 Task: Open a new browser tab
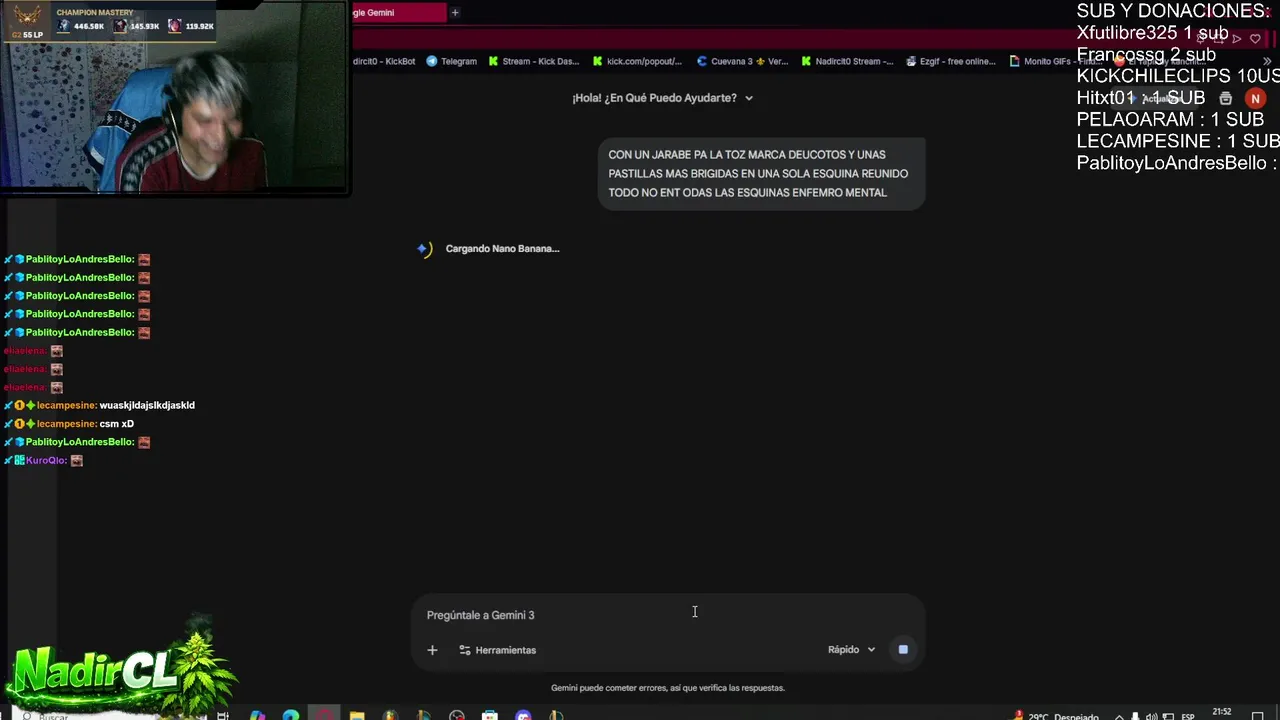coord(455,12)
